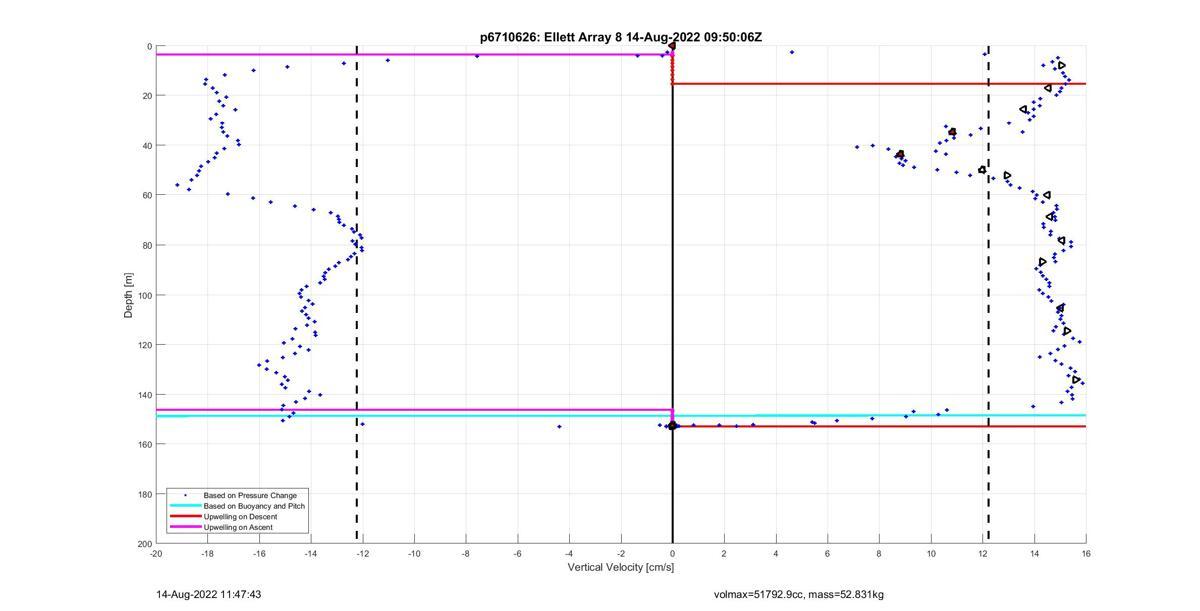
Task: Click legend entry 'Upwelling on Descent'
Action: tap(241, 516)
